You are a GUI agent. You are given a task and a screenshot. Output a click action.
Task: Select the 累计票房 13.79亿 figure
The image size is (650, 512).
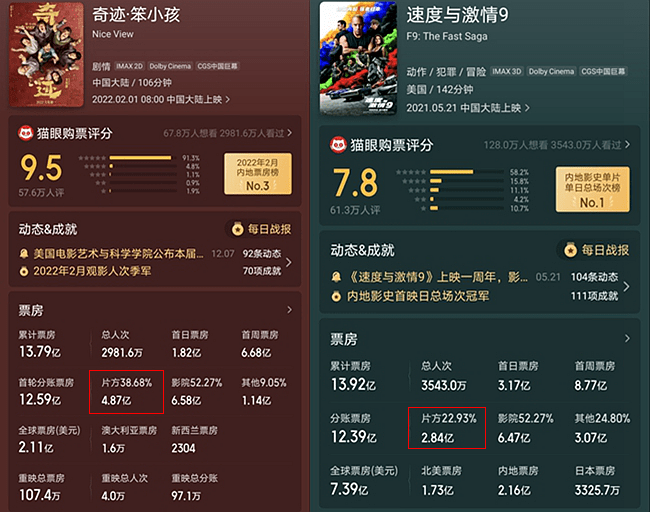tap(40, 344)
